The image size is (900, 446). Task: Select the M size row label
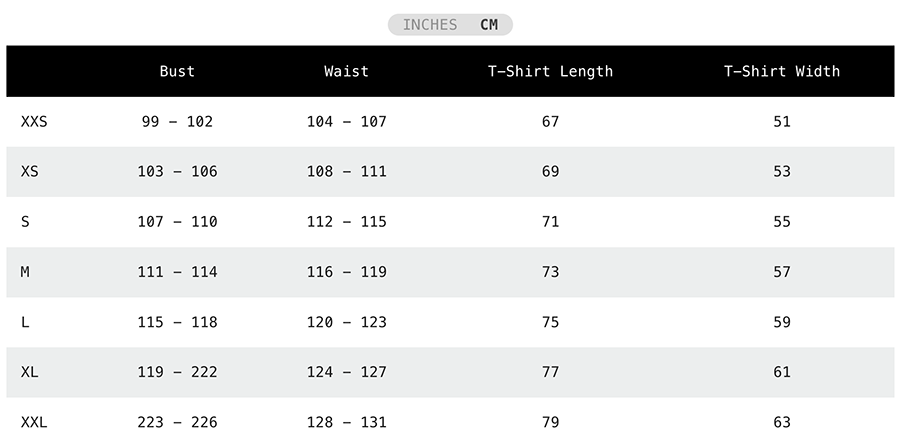[25, 272]
